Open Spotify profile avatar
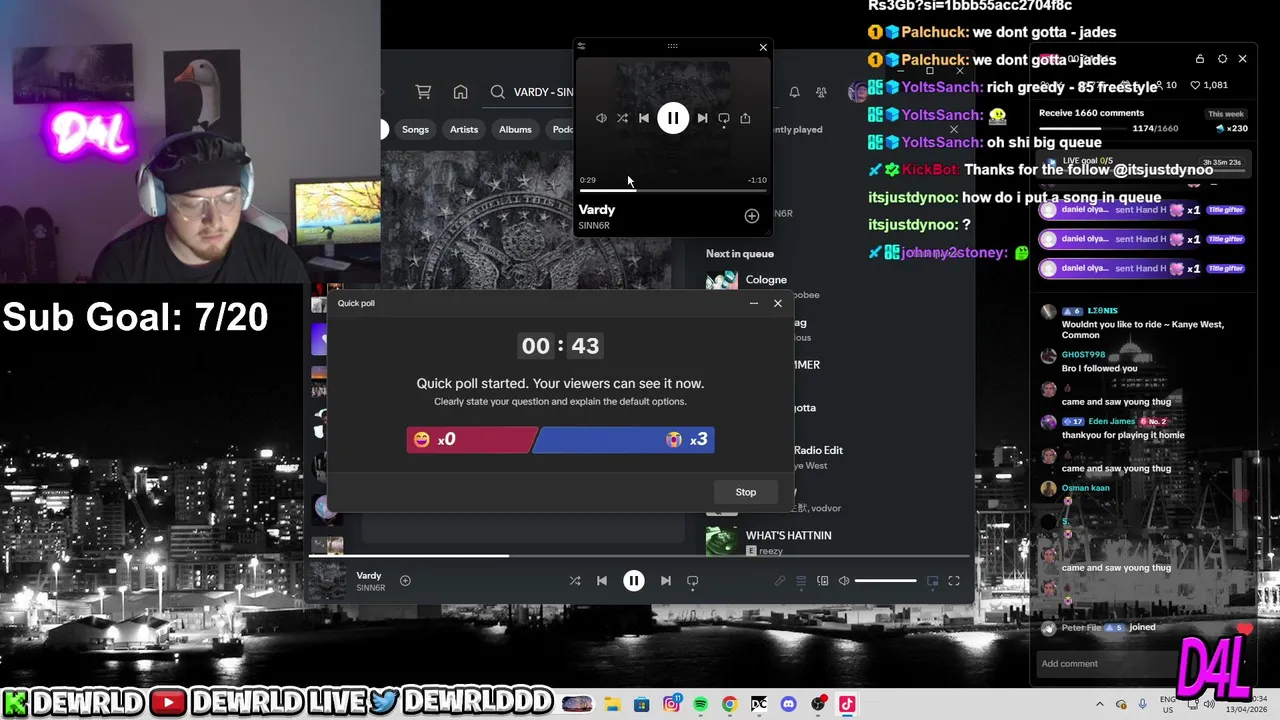 [x=857, y=92]
